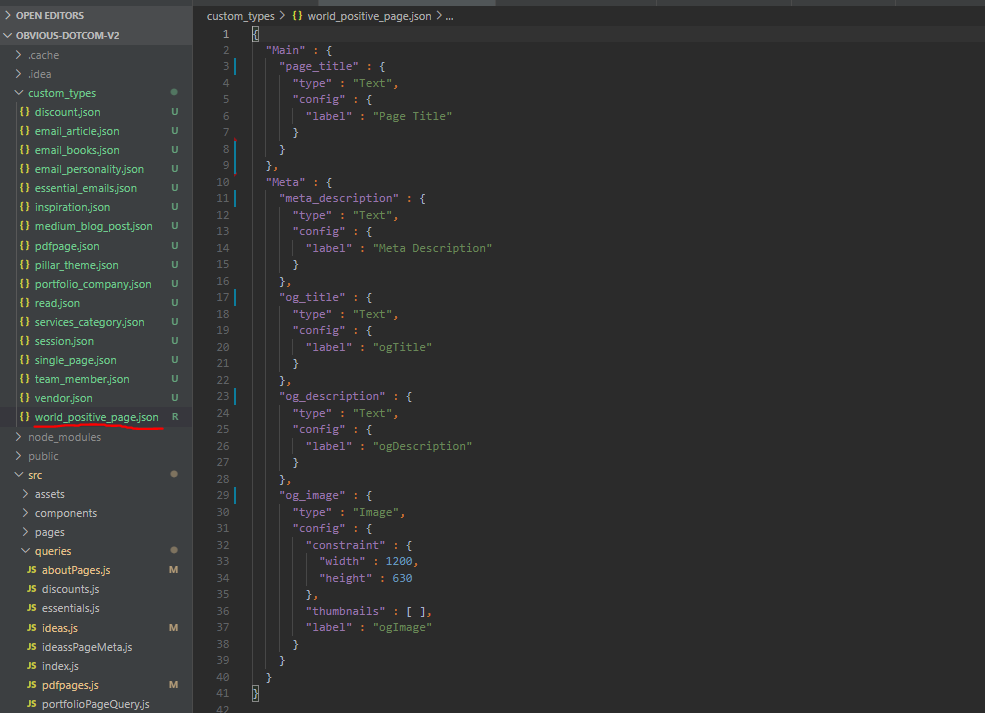Screen dimensions: 985x713
Task: Click the {} icon beside inspiration.json
Action: tap(23, 207)
